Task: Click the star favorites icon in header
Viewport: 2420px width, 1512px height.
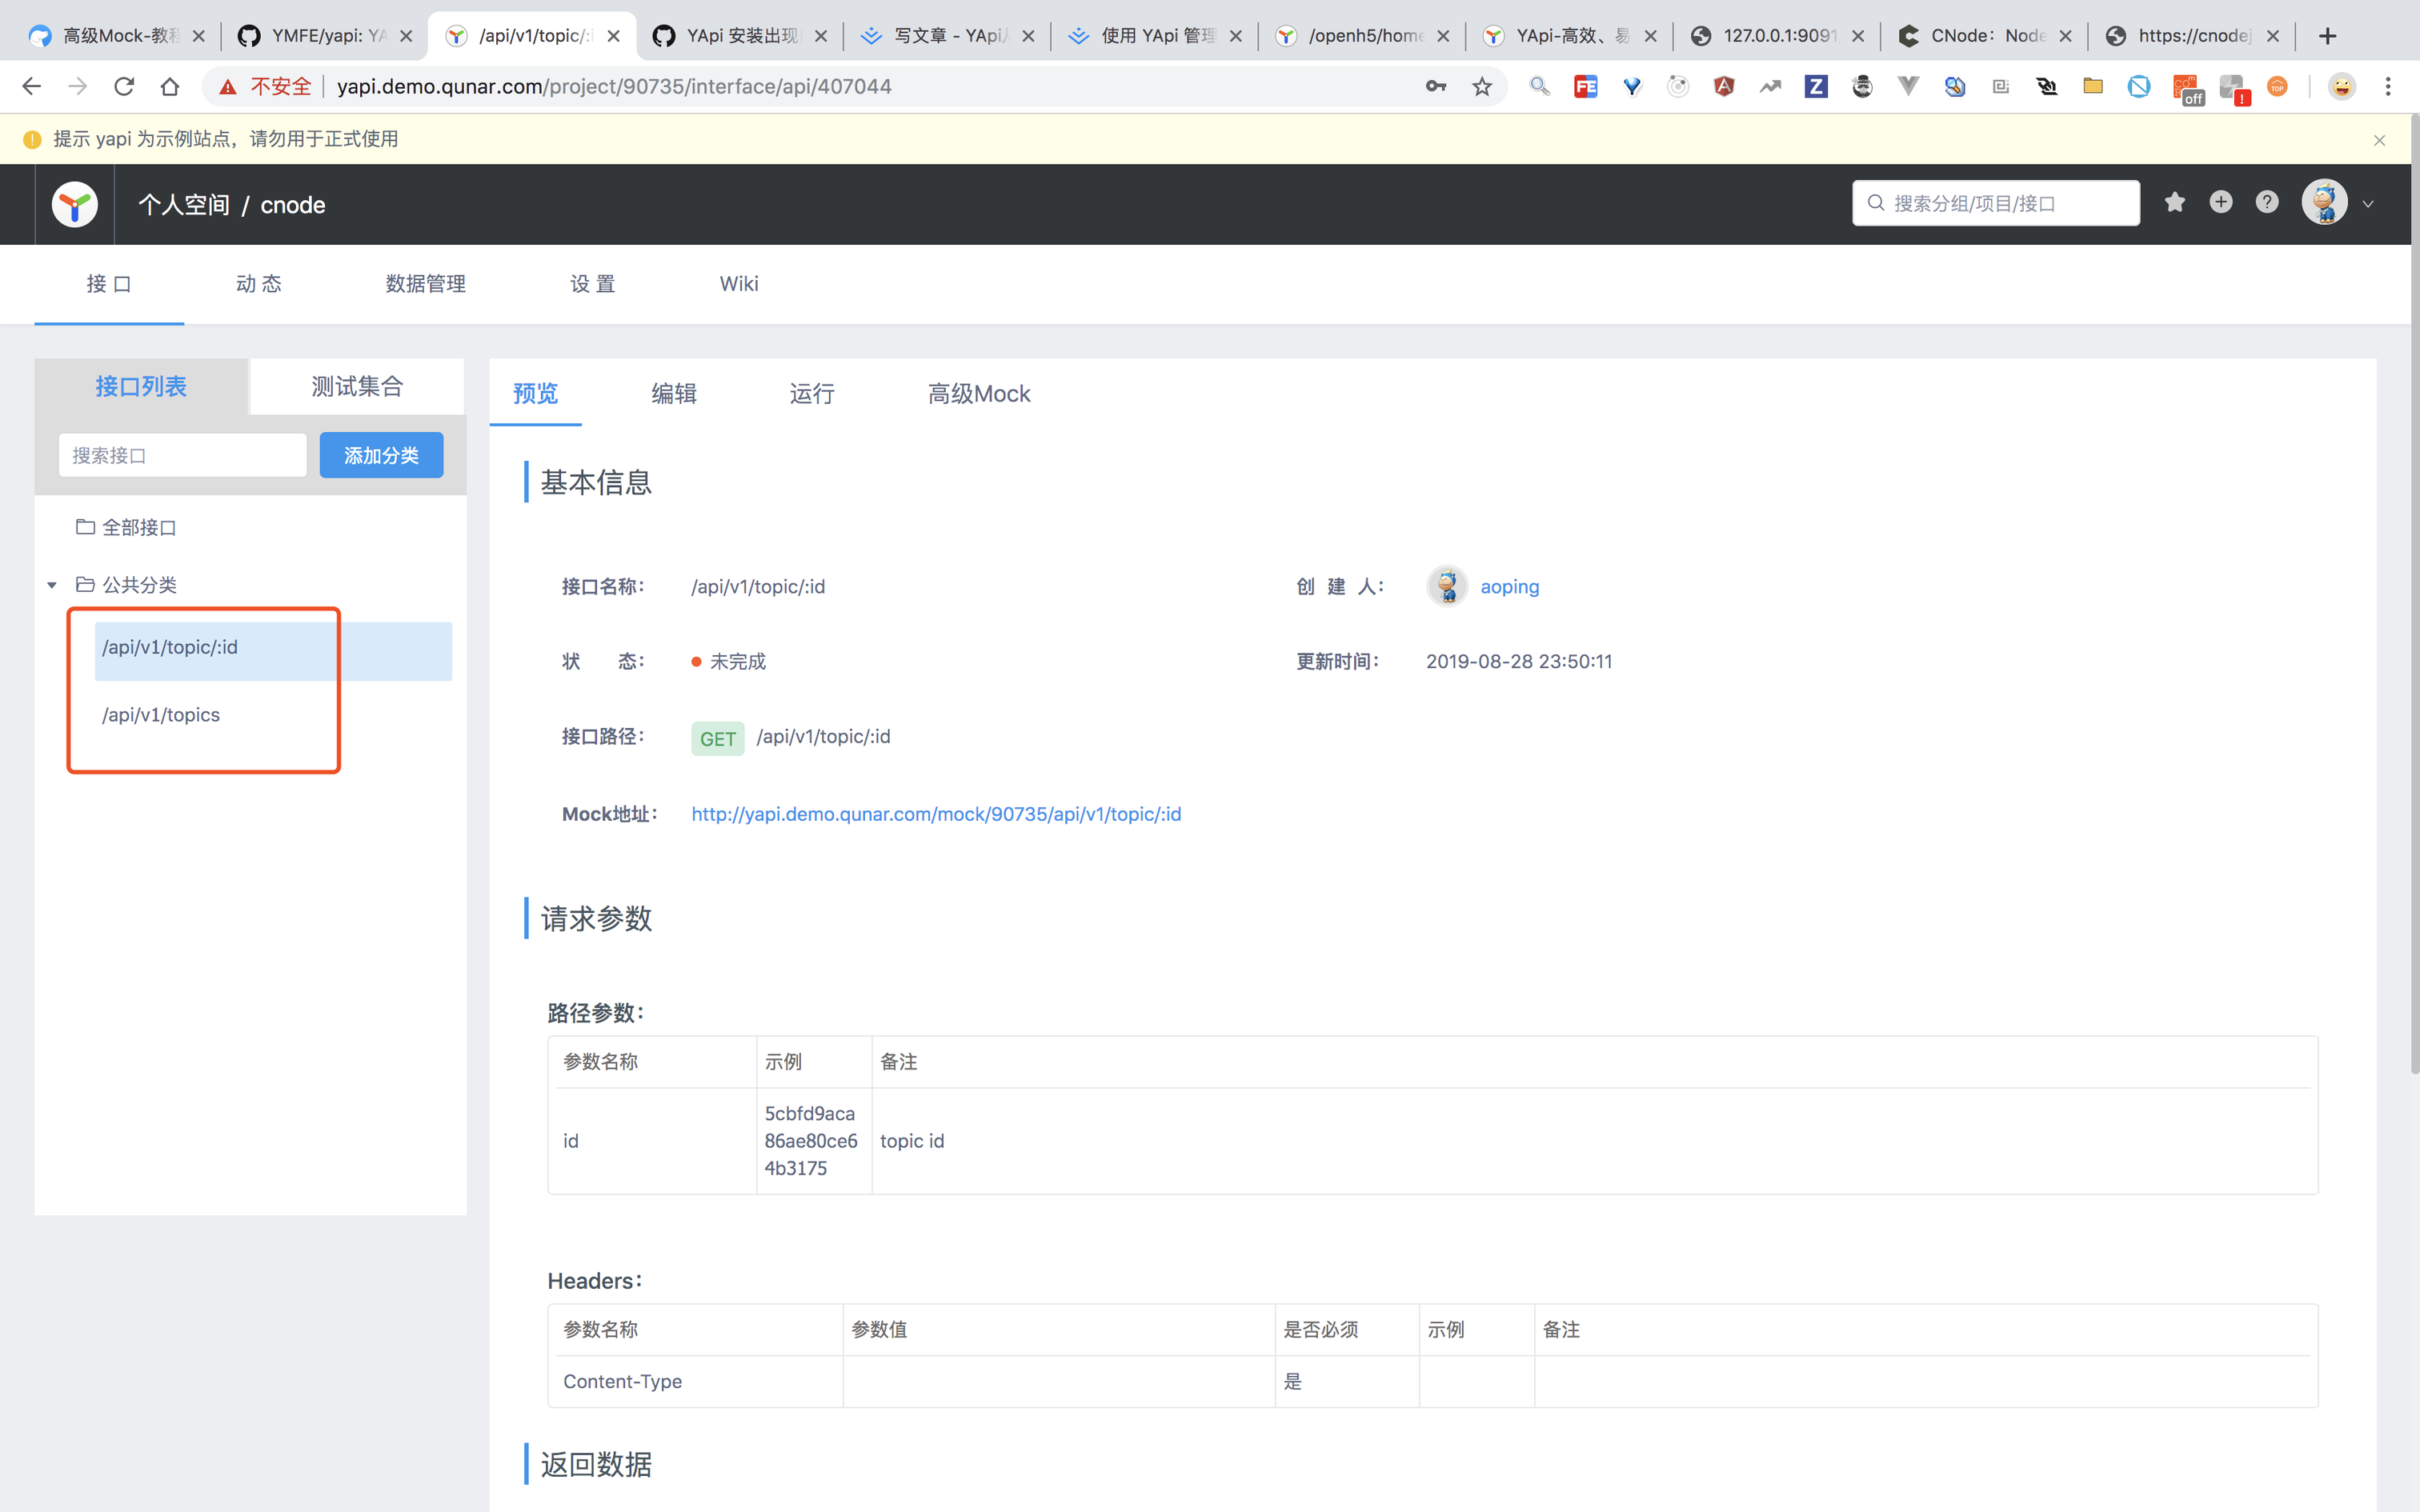Action: 2174,203
